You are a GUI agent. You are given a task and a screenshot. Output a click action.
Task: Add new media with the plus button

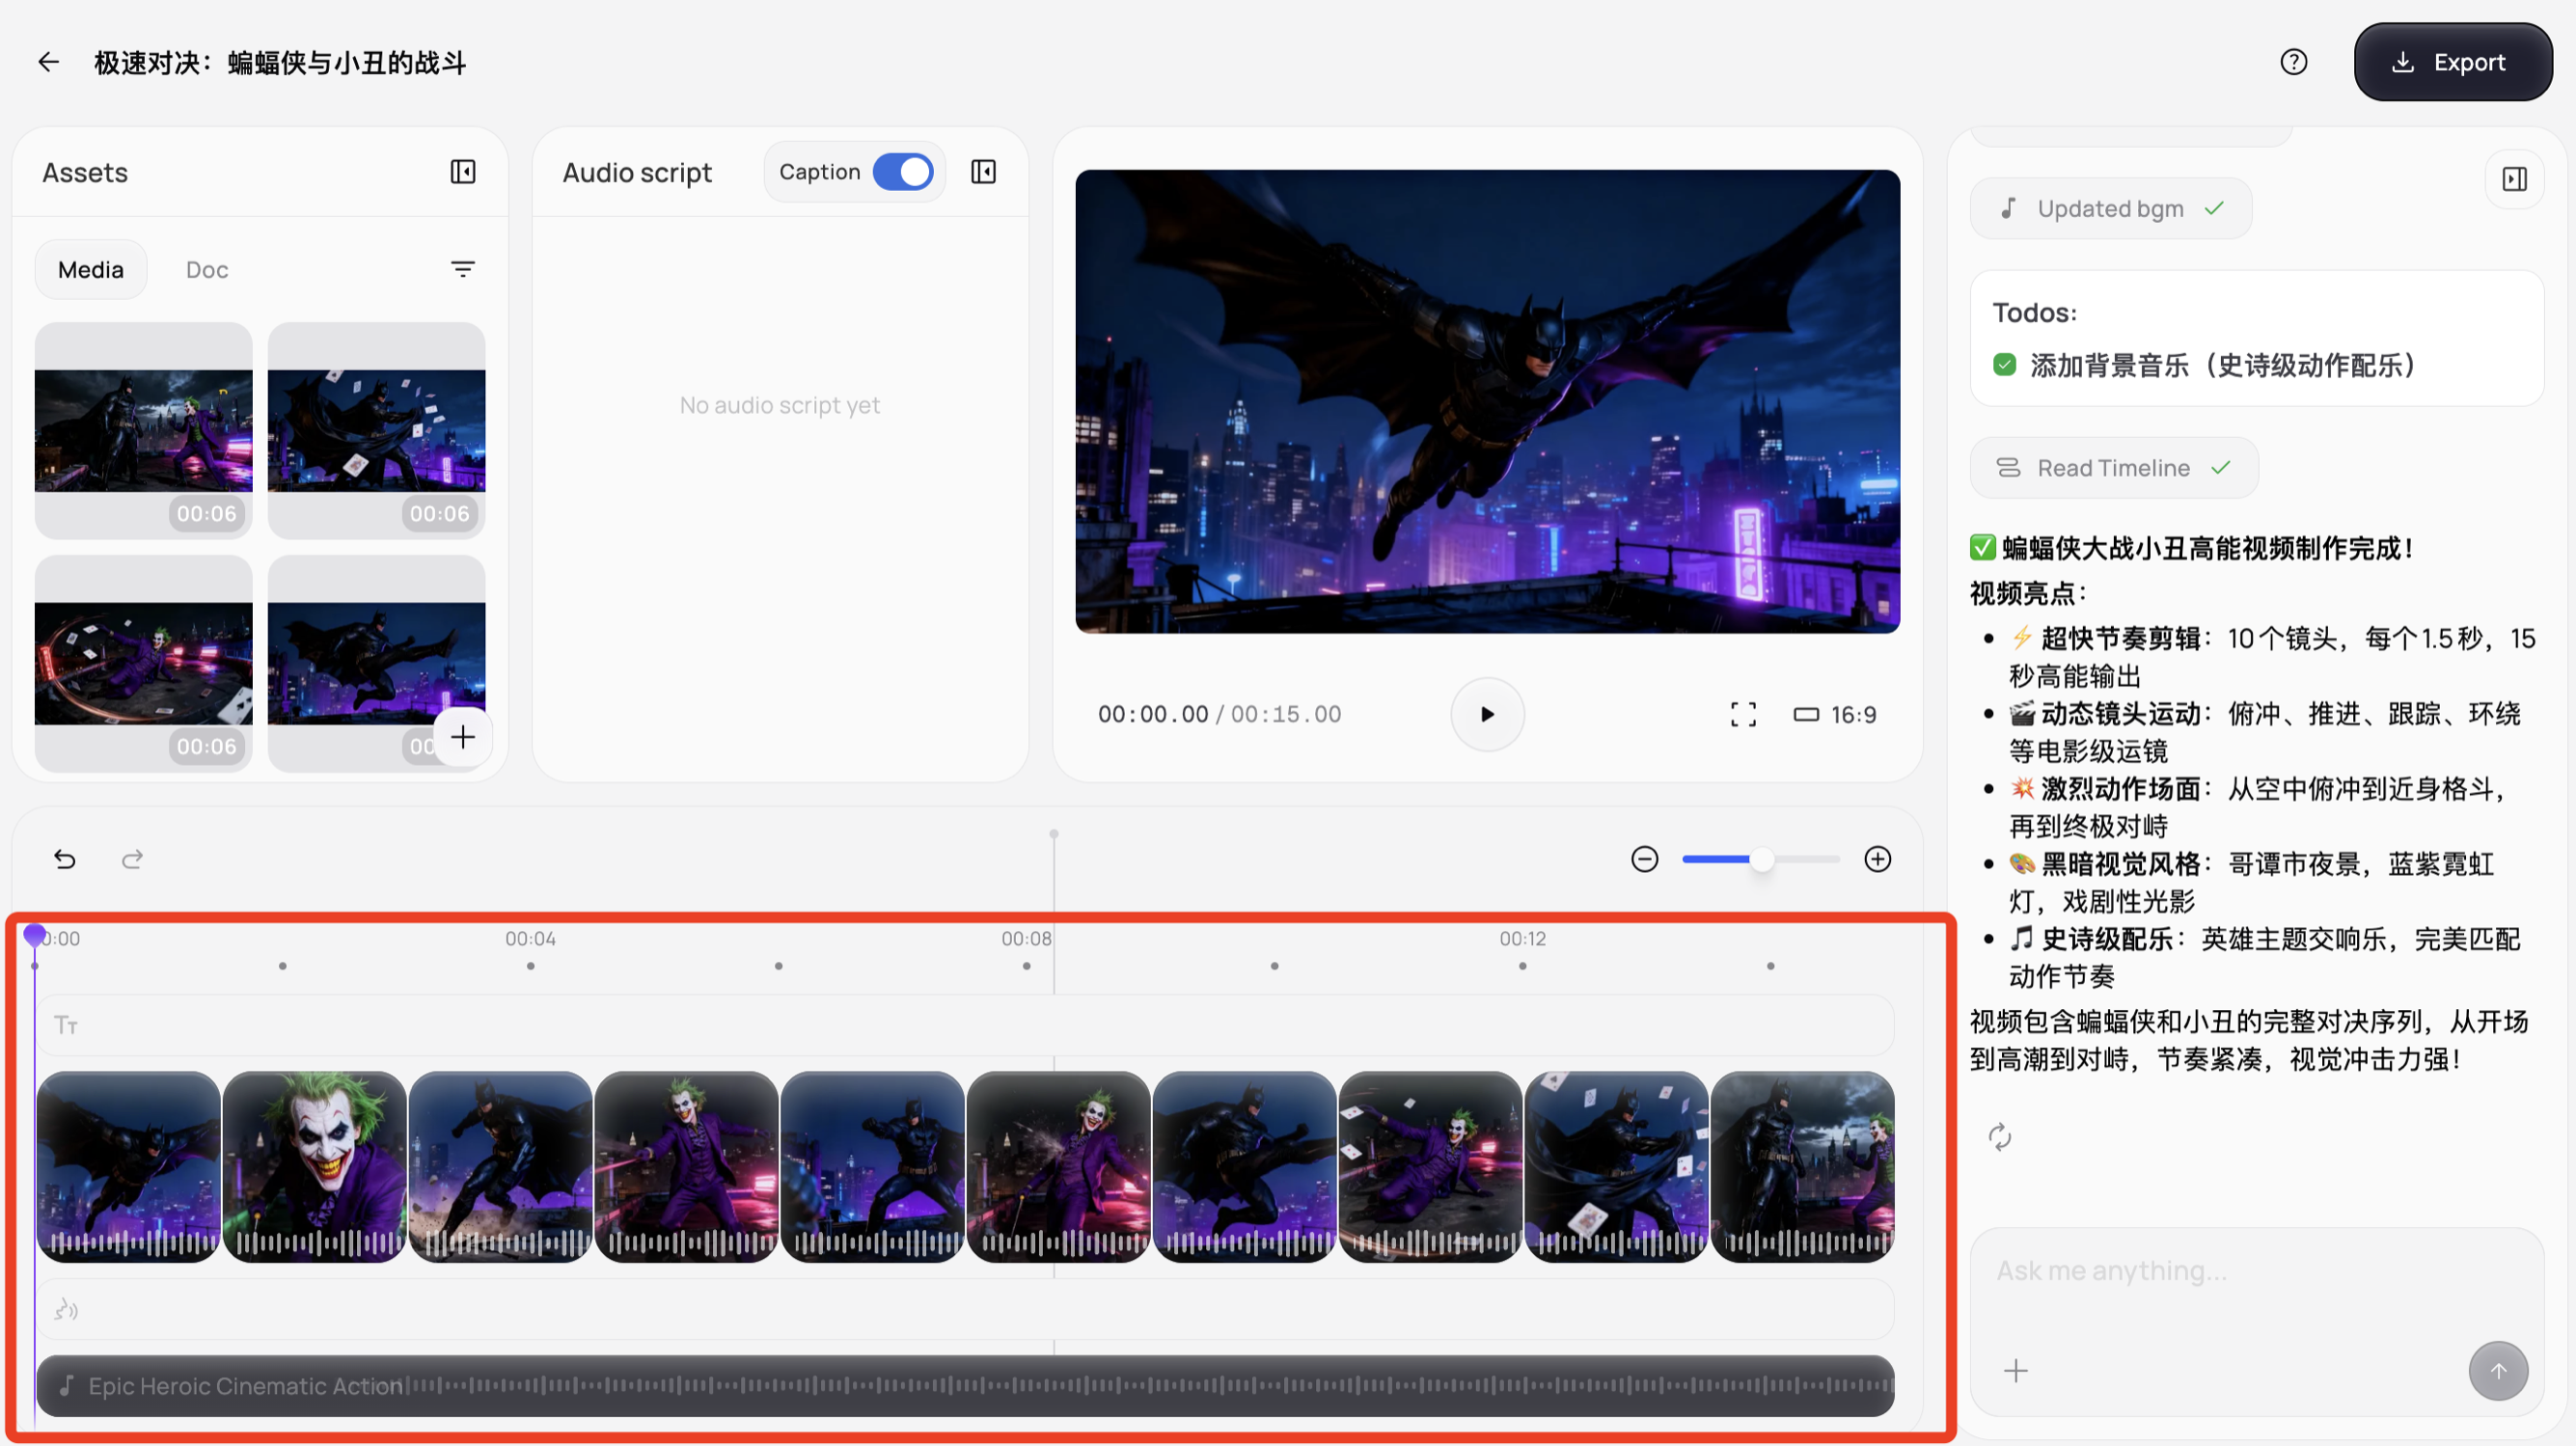(462, 738)
